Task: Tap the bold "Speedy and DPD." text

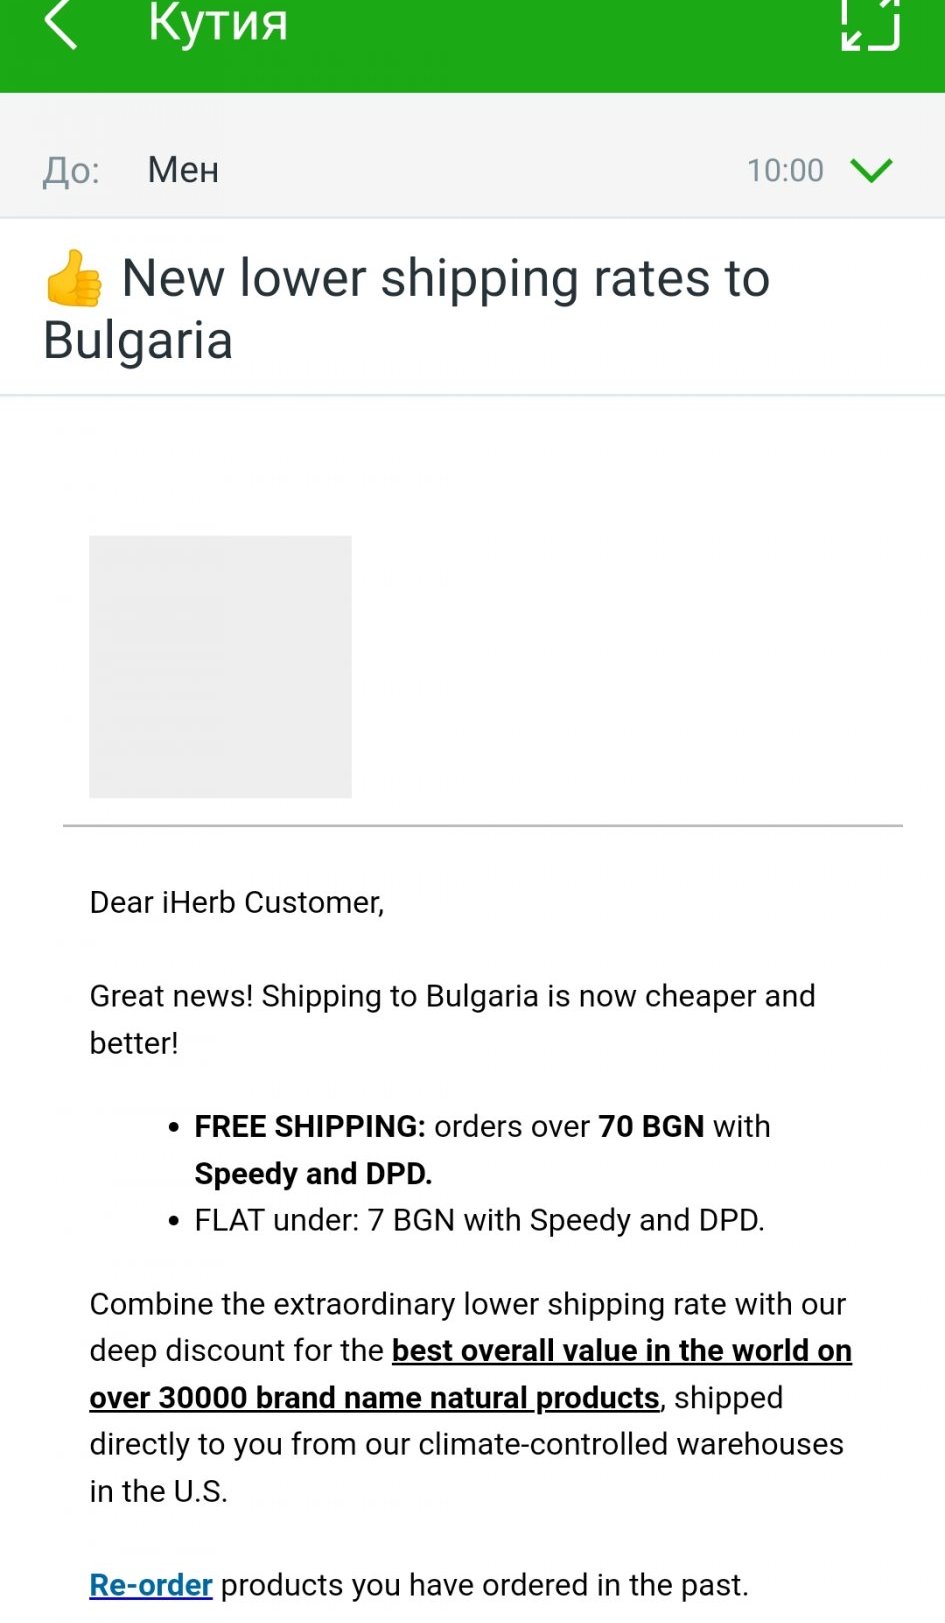Action: click(x=313, y=1174)
